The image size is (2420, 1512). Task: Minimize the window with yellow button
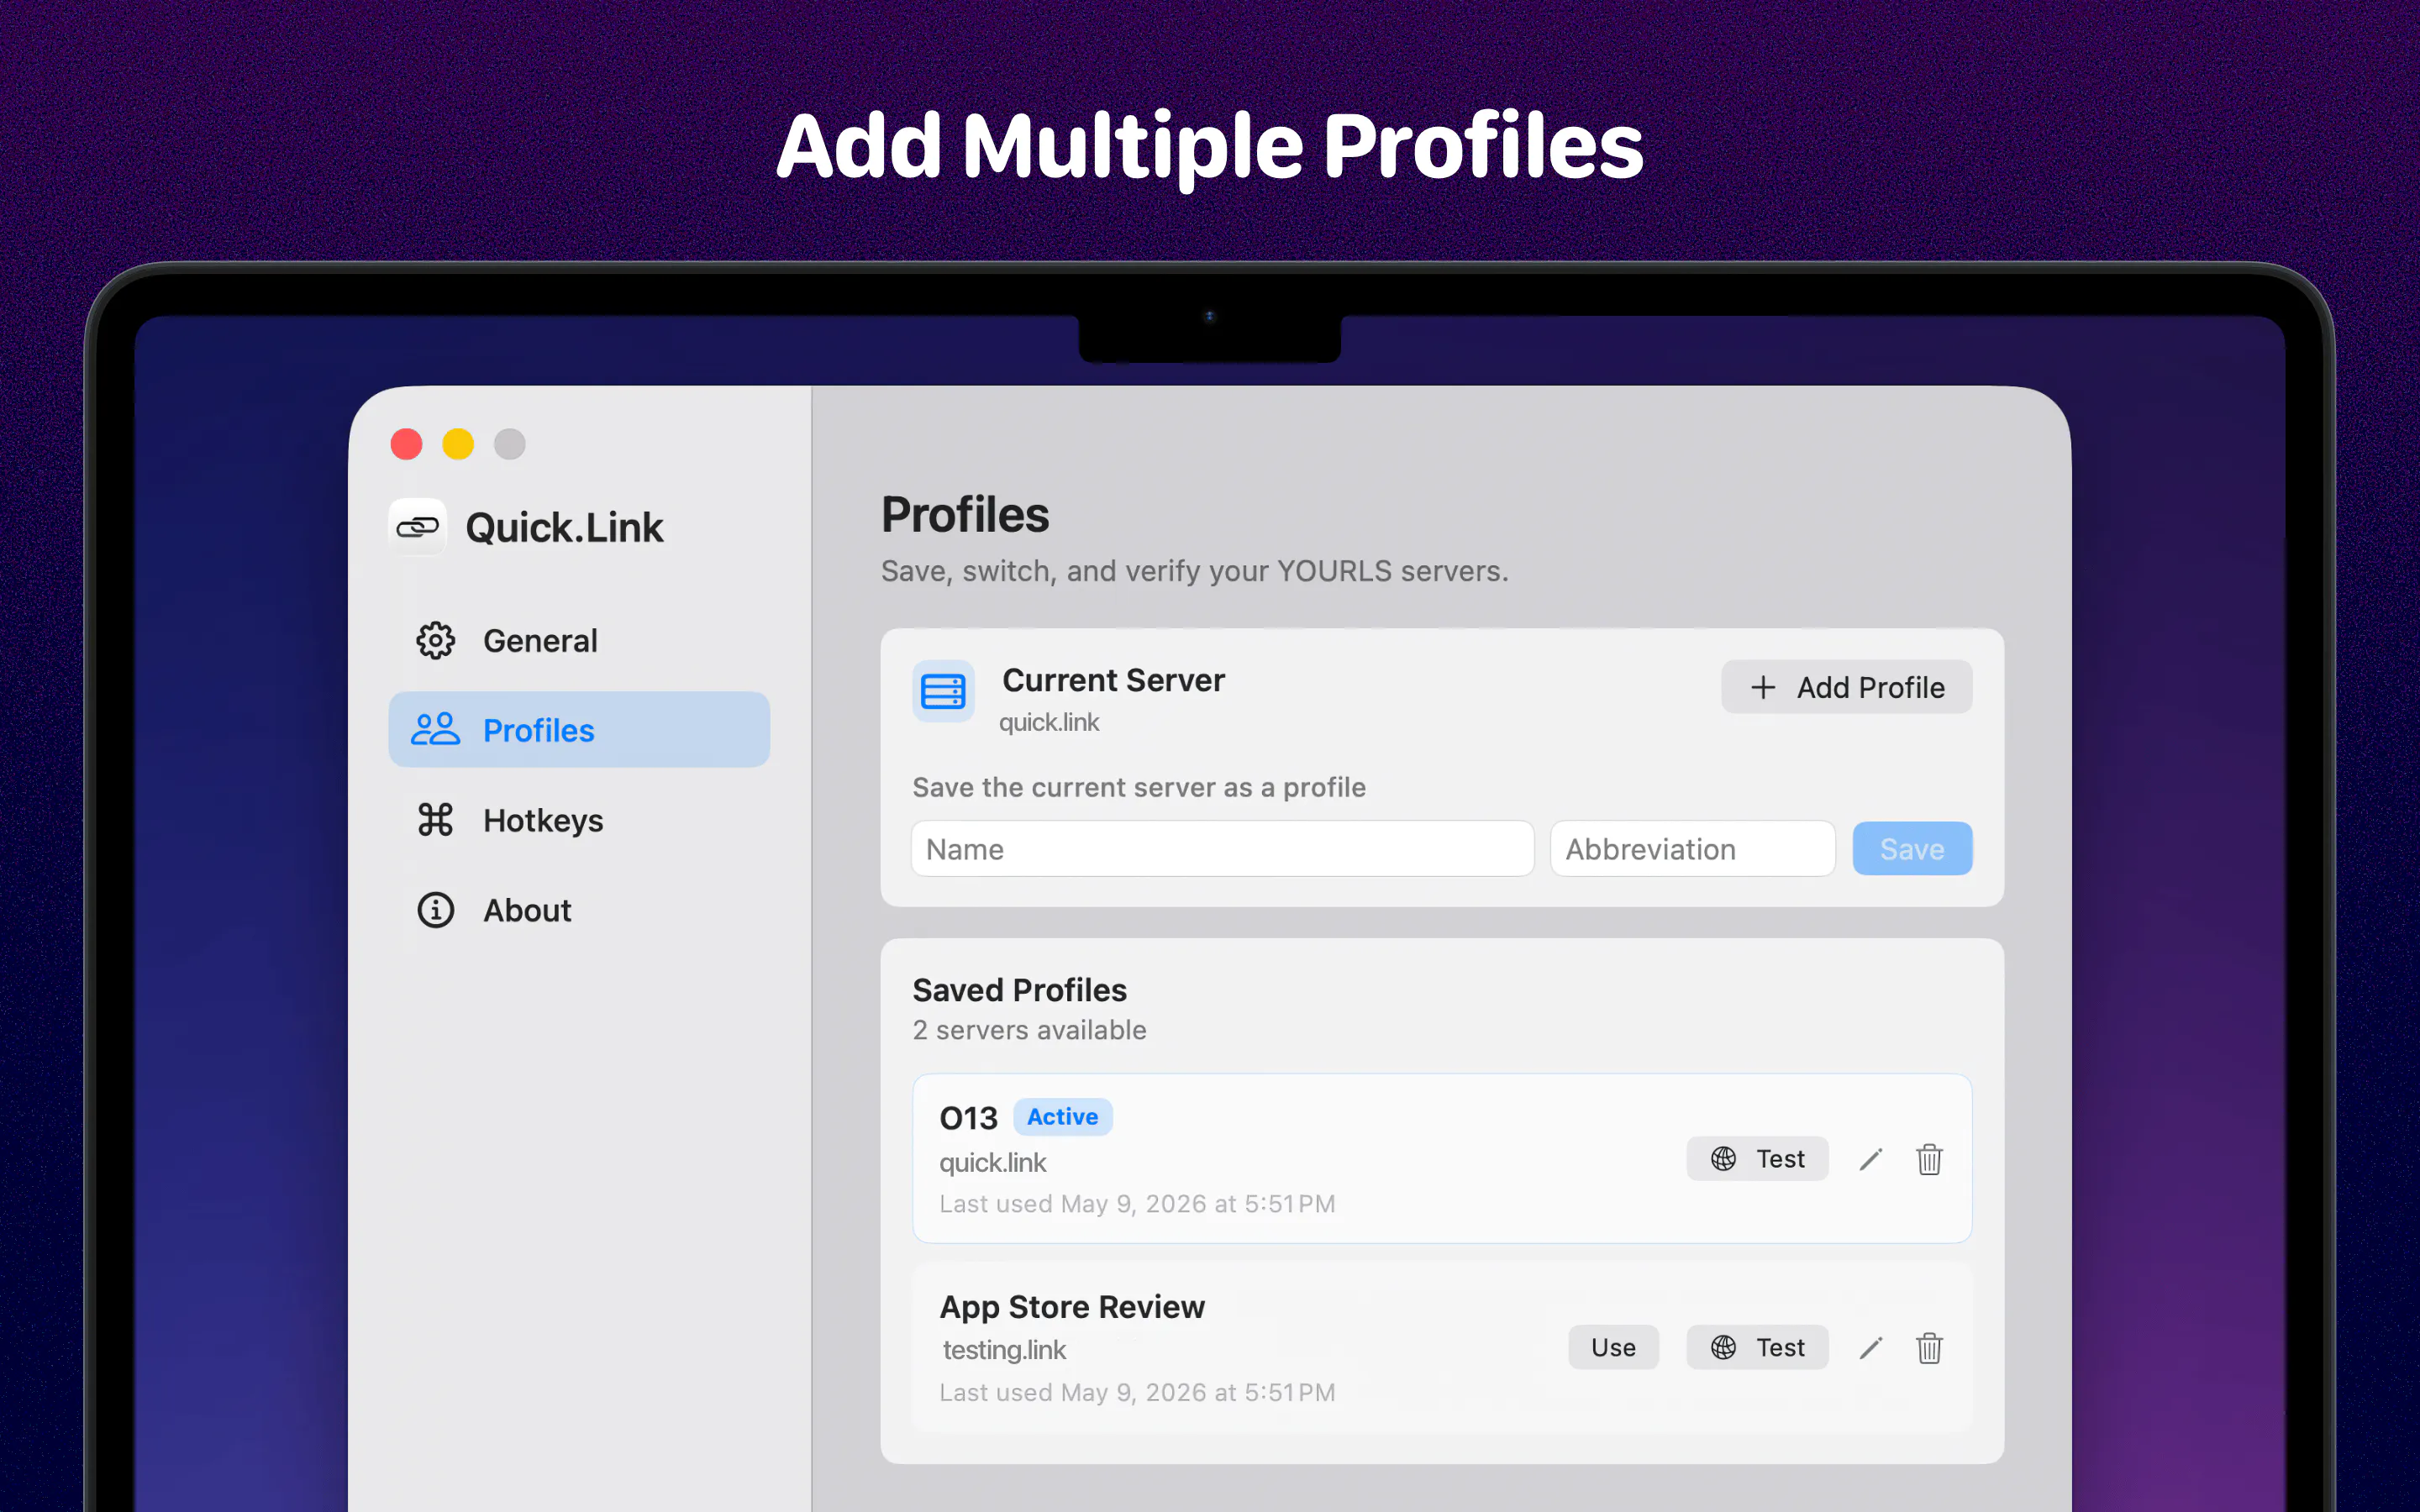pyautogui.click(x=458, y=444)
